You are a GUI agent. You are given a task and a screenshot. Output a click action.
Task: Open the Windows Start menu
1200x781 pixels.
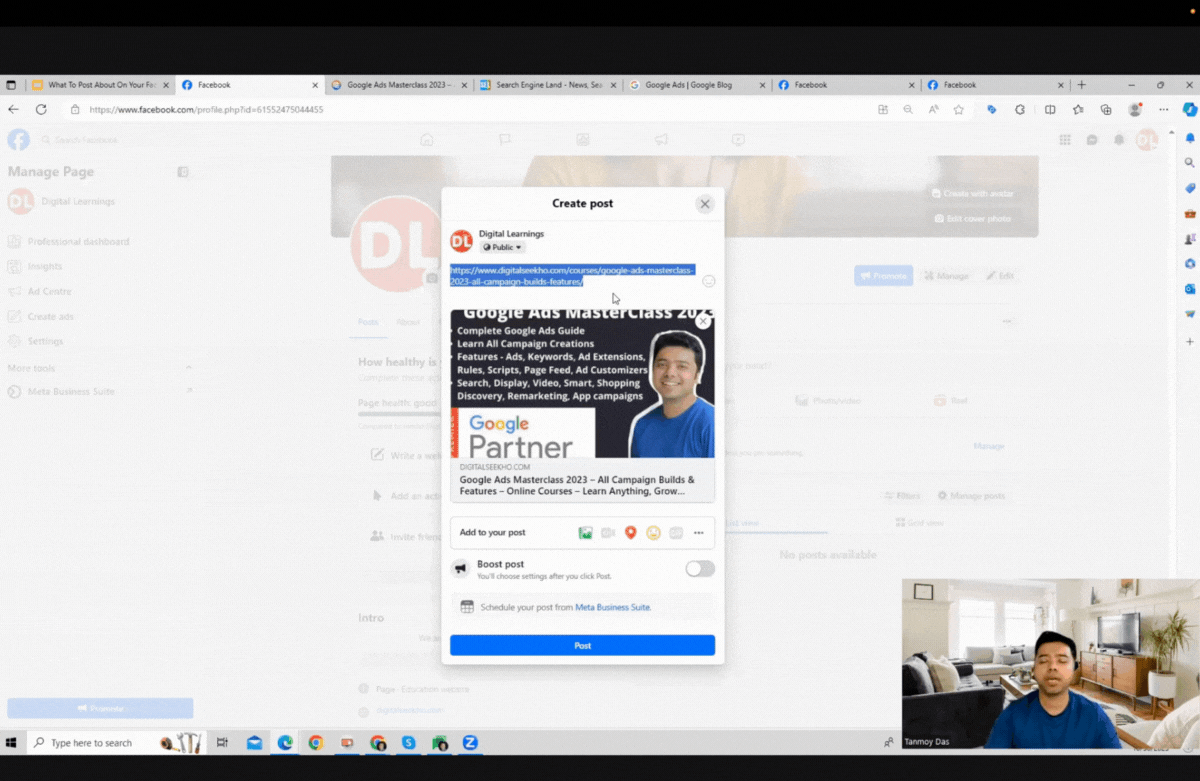coord(12,743)
